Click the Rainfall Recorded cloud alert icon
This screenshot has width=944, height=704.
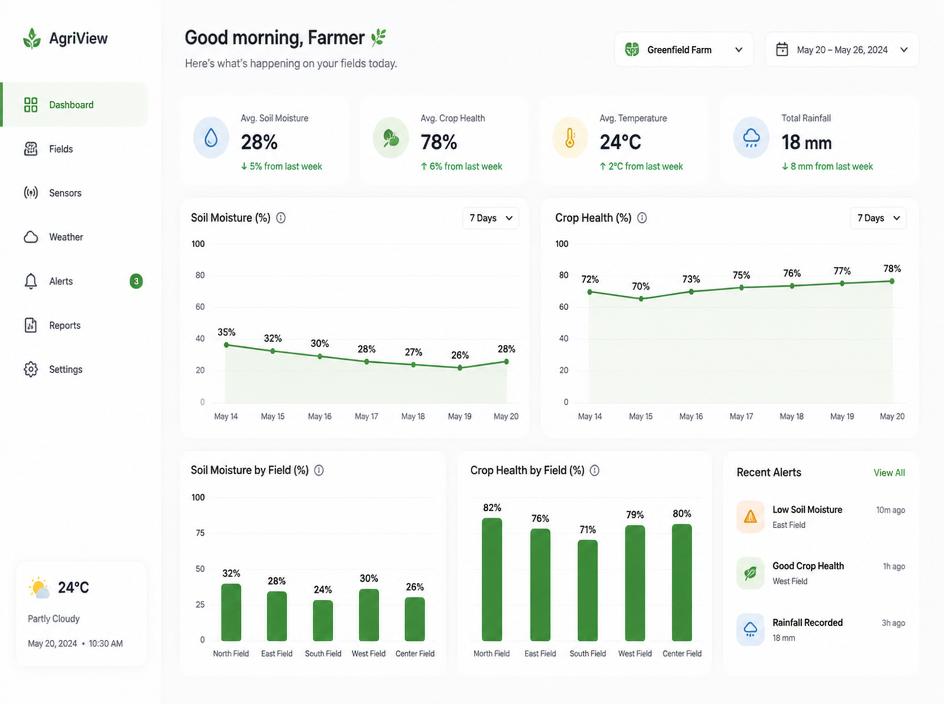point(750,629)
